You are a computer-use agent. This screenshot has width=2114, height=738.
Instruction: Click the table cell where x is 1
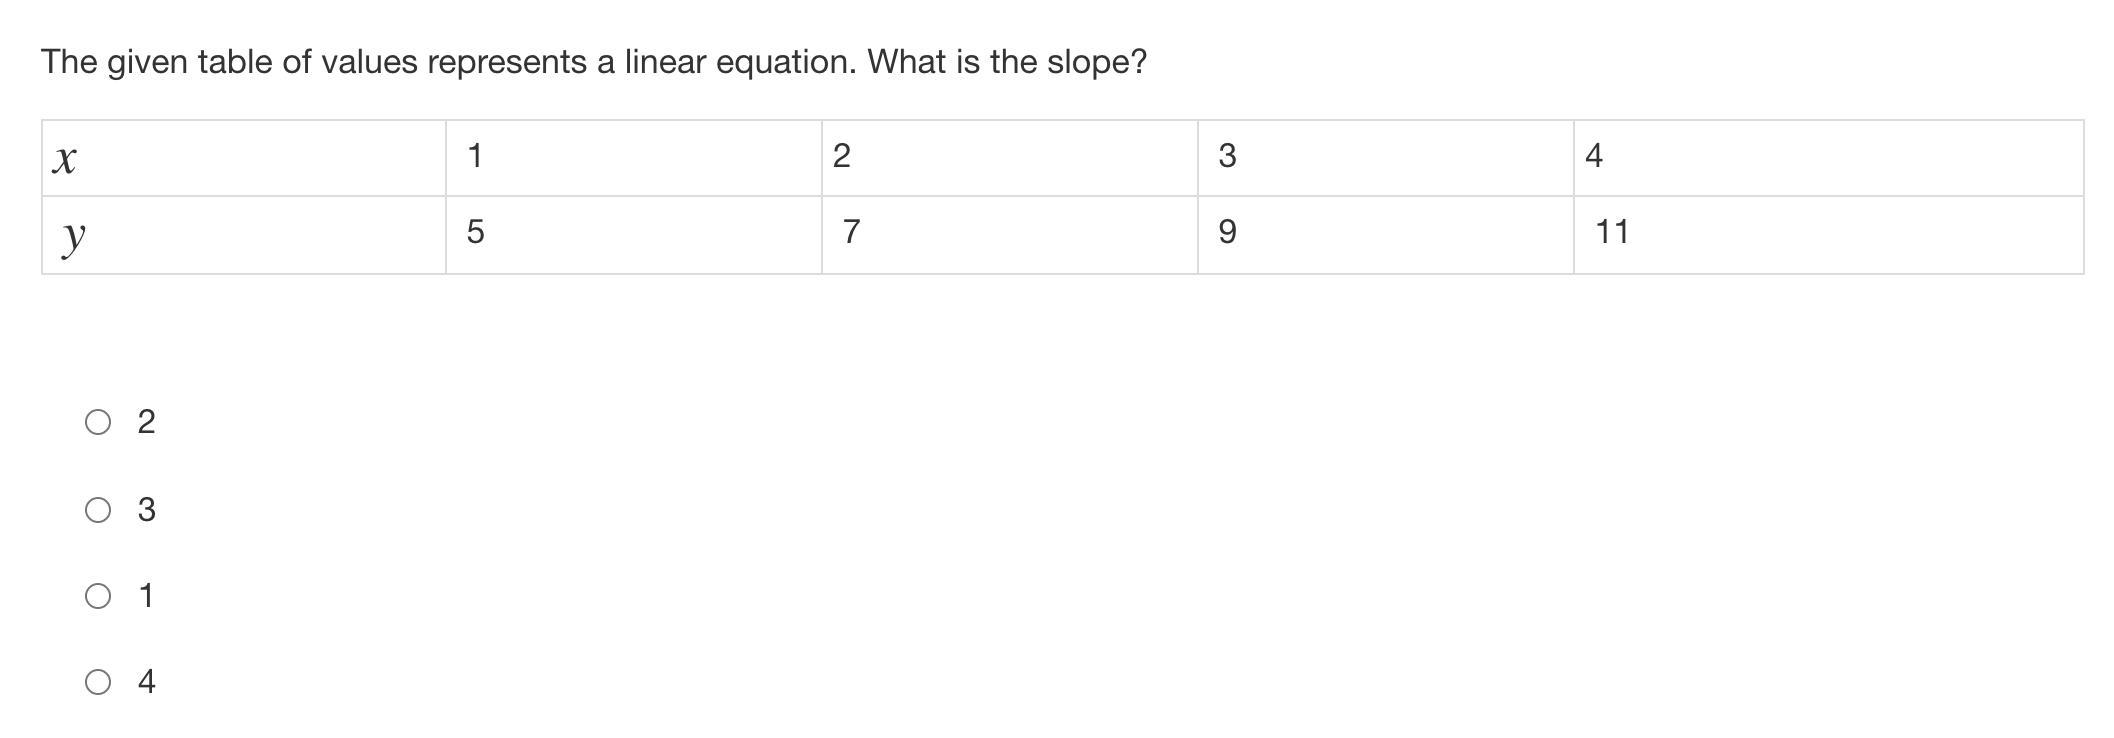(x=633, y=158)
